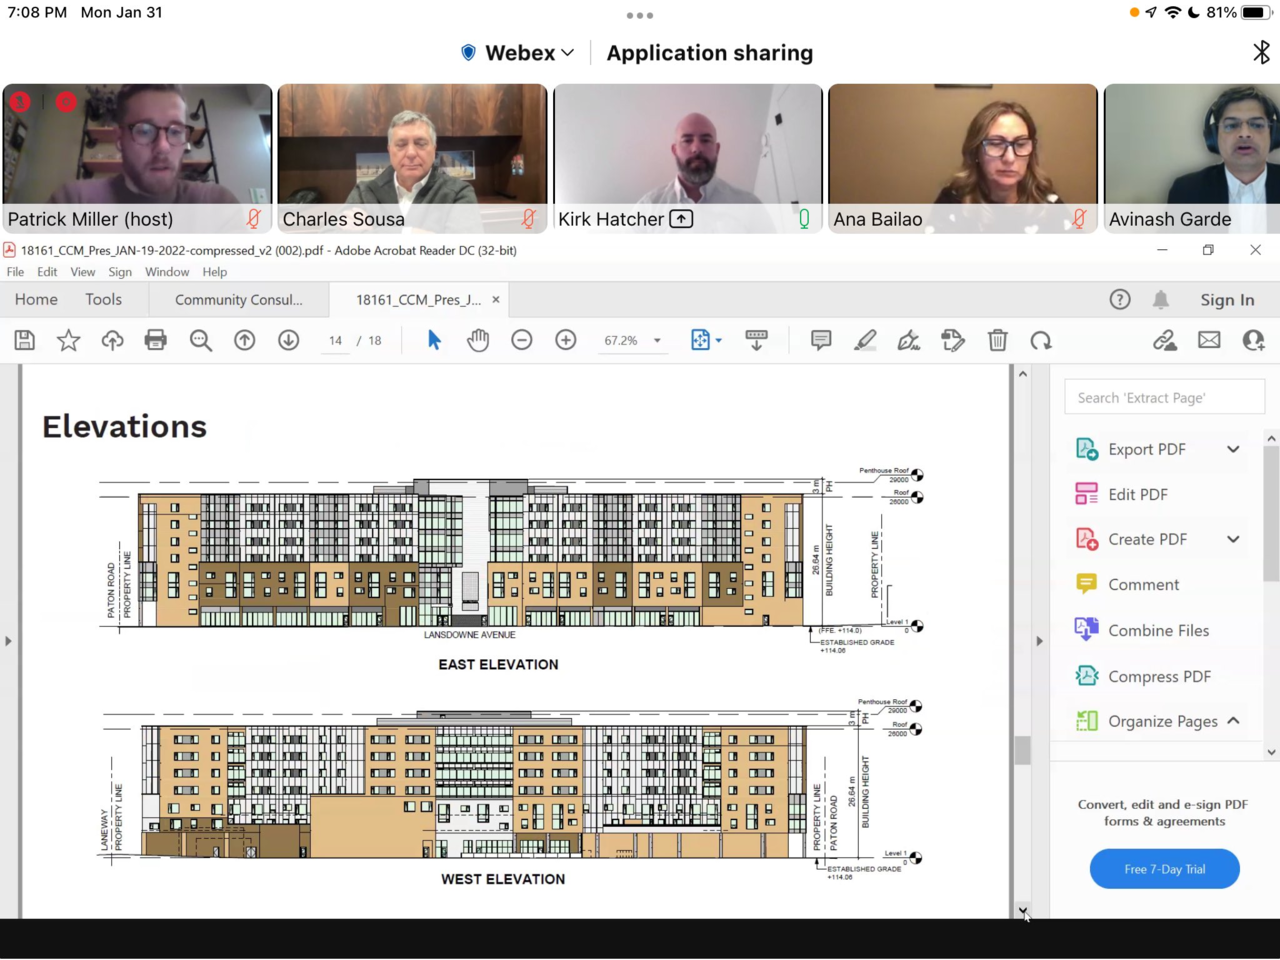Open the Edit menu
Viewport: 1280px width, 960px height.
(x=47, y=272)
